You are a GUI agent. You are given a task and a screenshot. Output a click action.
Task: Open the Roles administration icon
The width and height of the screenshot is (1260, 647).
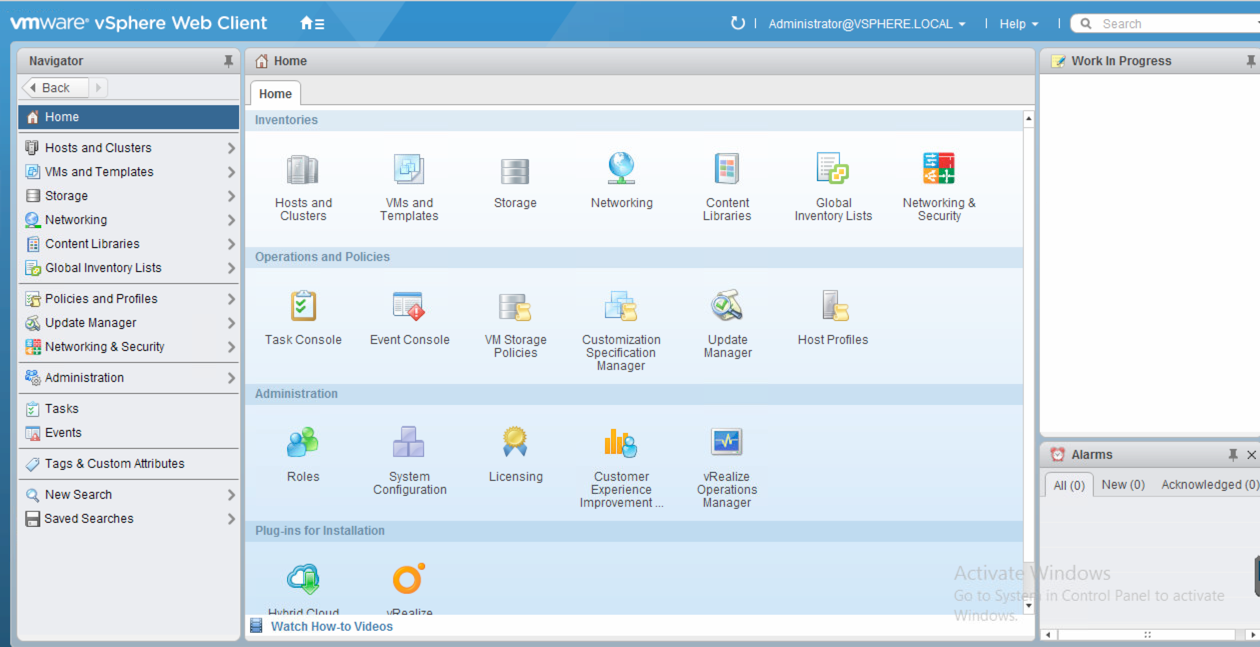click(303, 443)
